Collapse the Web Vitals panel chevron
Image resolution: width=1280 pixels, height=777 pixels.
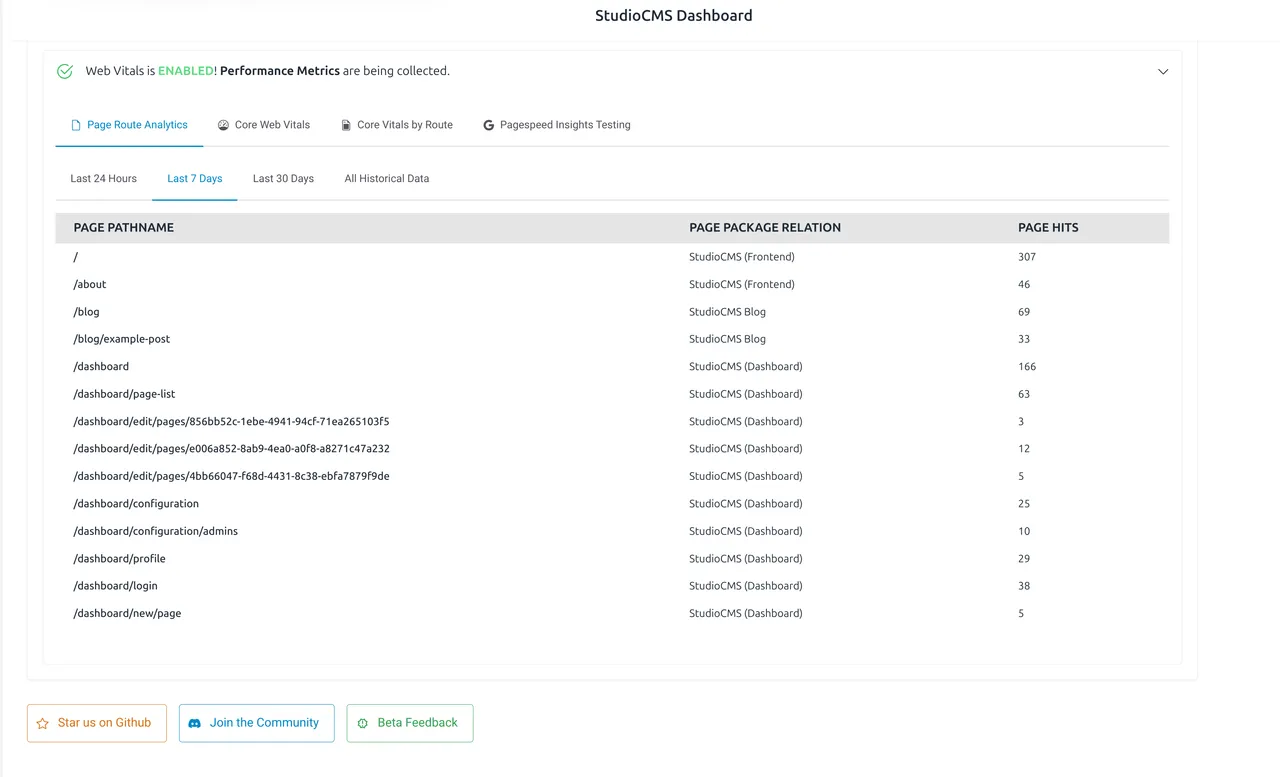(x=1163, y=72)
